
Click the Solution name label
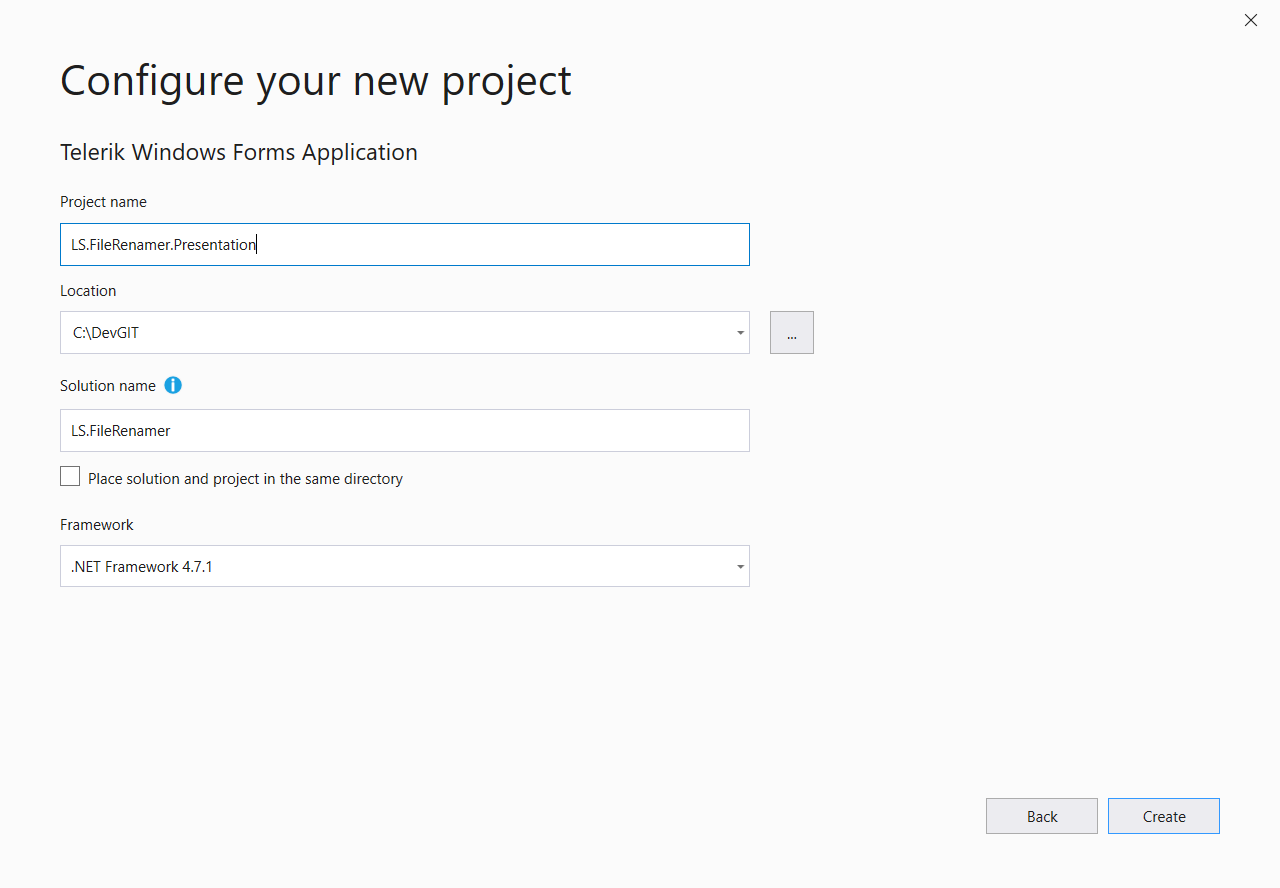coord(108,386)
